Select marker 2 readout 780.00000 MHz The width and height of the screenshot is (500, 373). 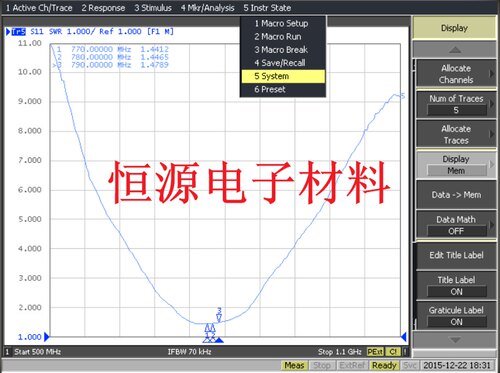[x=112, y=57]
